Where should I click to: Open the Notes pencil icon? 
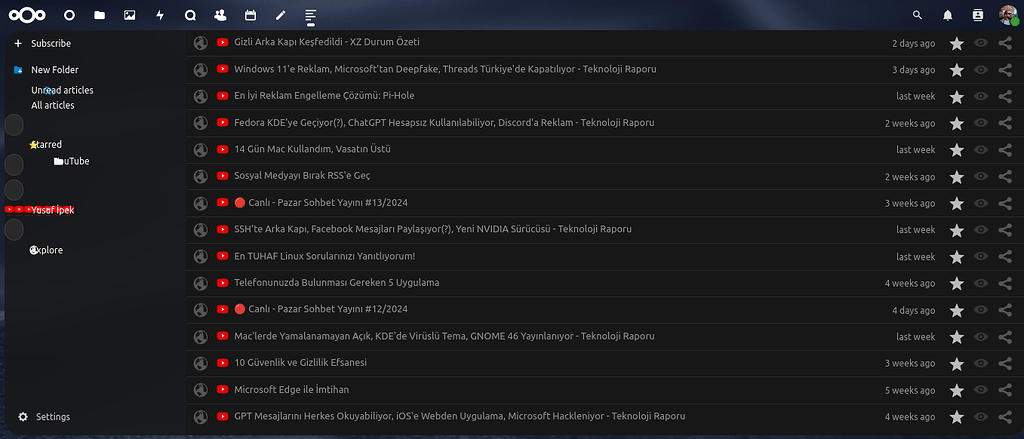281,15
